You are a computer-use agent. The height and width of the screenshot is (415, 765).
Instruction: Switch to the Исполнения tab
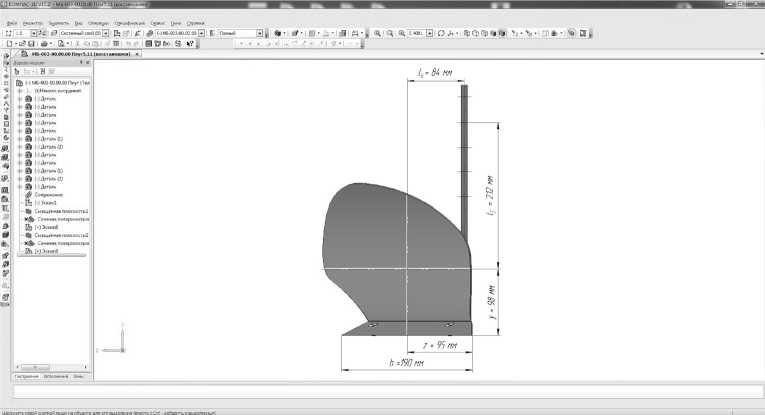57,376
